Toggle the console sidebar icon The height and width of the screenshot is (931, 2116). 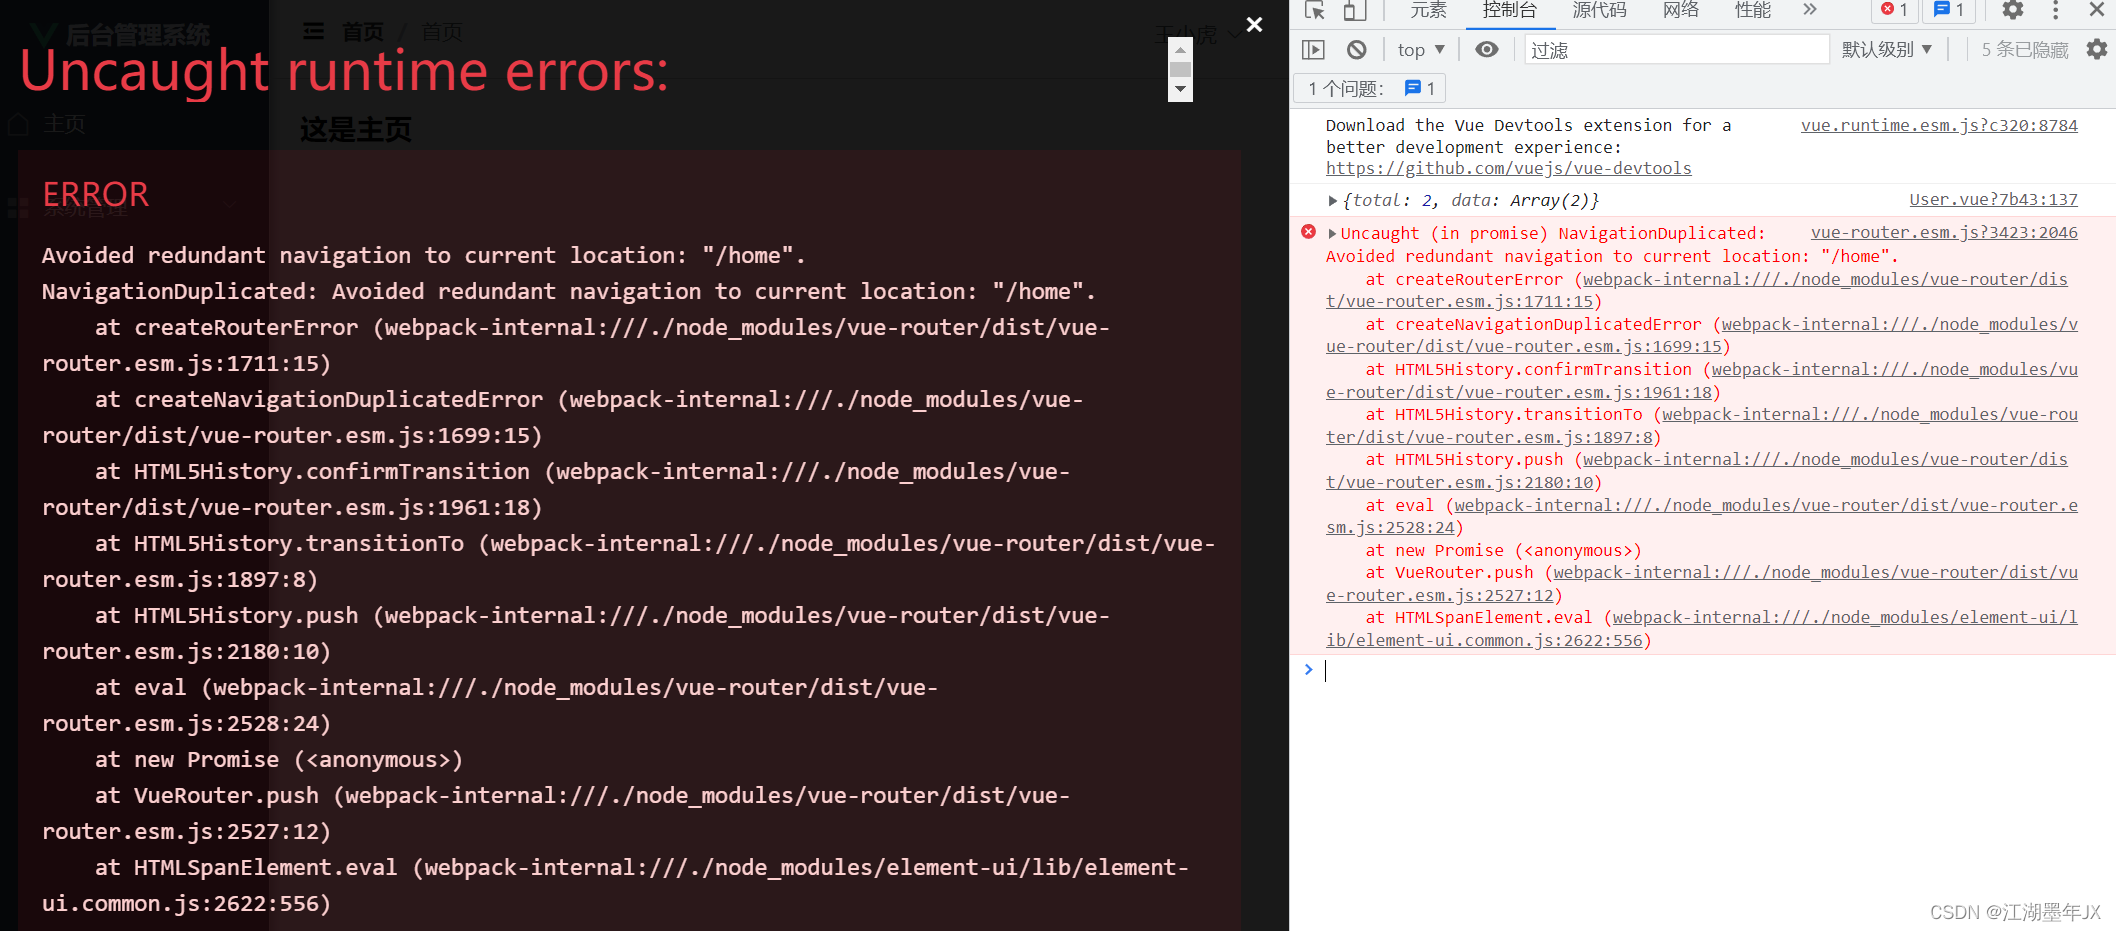(1313, 50)
